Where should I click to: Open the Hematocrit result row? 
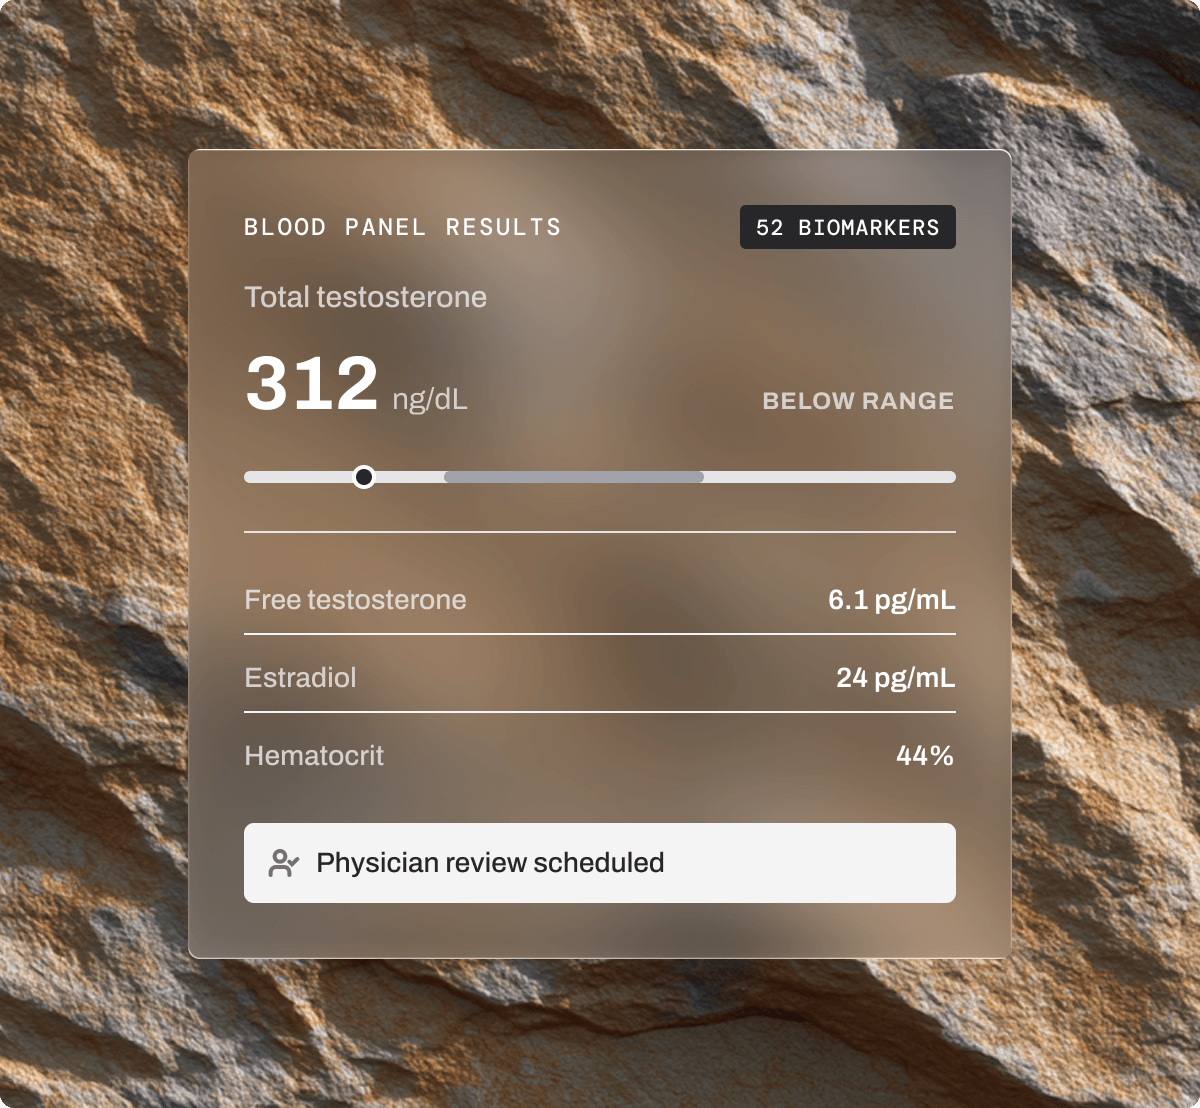click(x=600, y=756)
